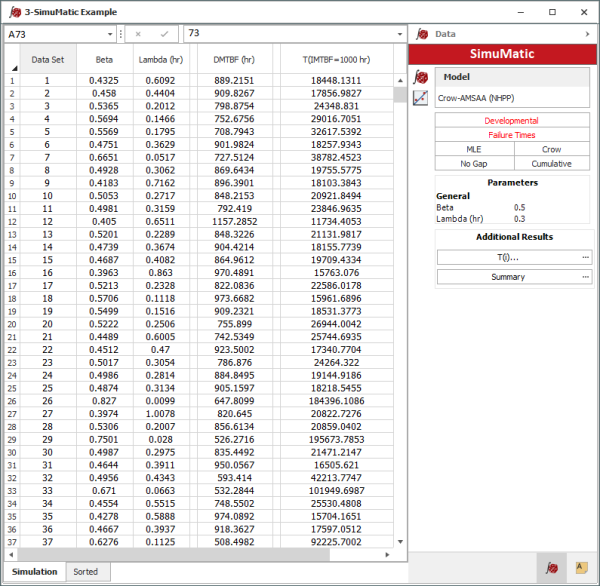Image resolution: width=600 pixels, height=586 pixels.
Task: Select the Simulation tab
Action: coord(35,571)
